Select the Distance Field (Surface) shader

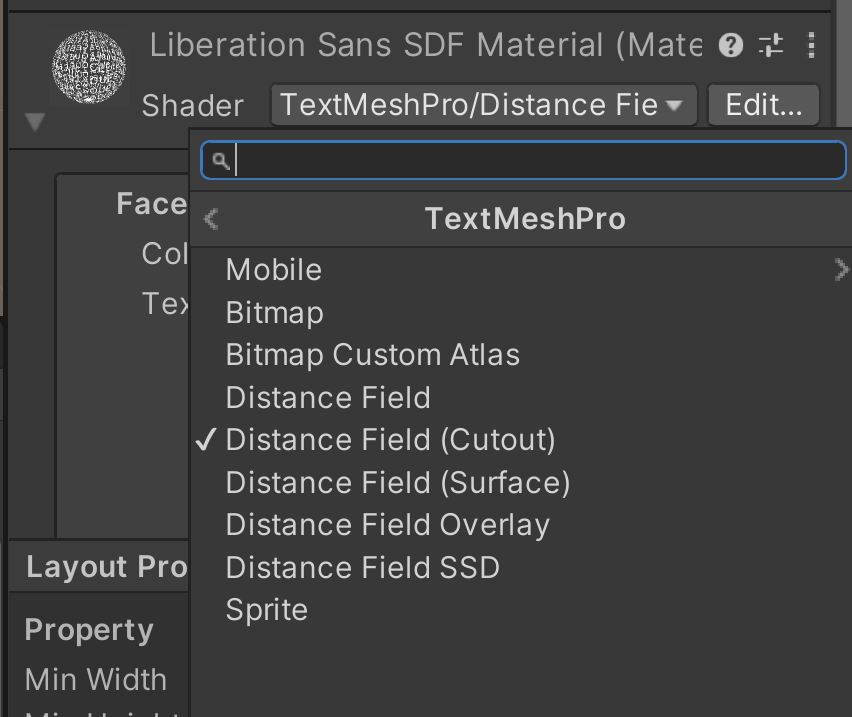398,482
